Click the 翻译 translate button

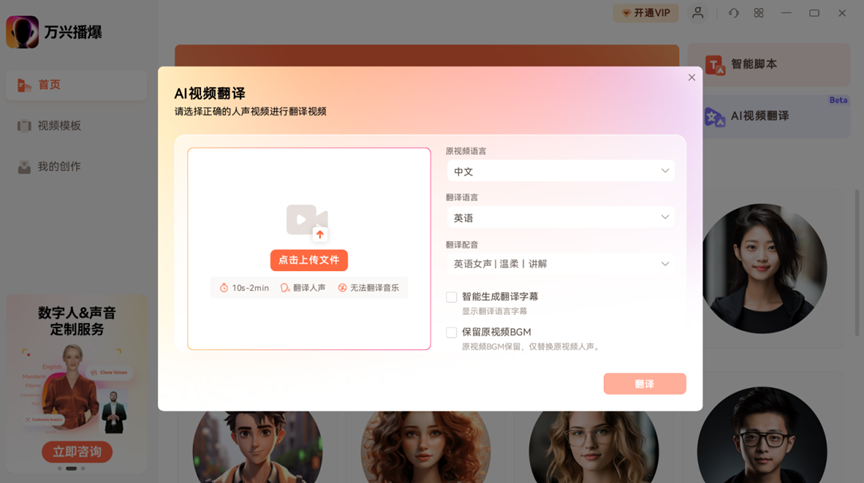[x=645, y=384]
